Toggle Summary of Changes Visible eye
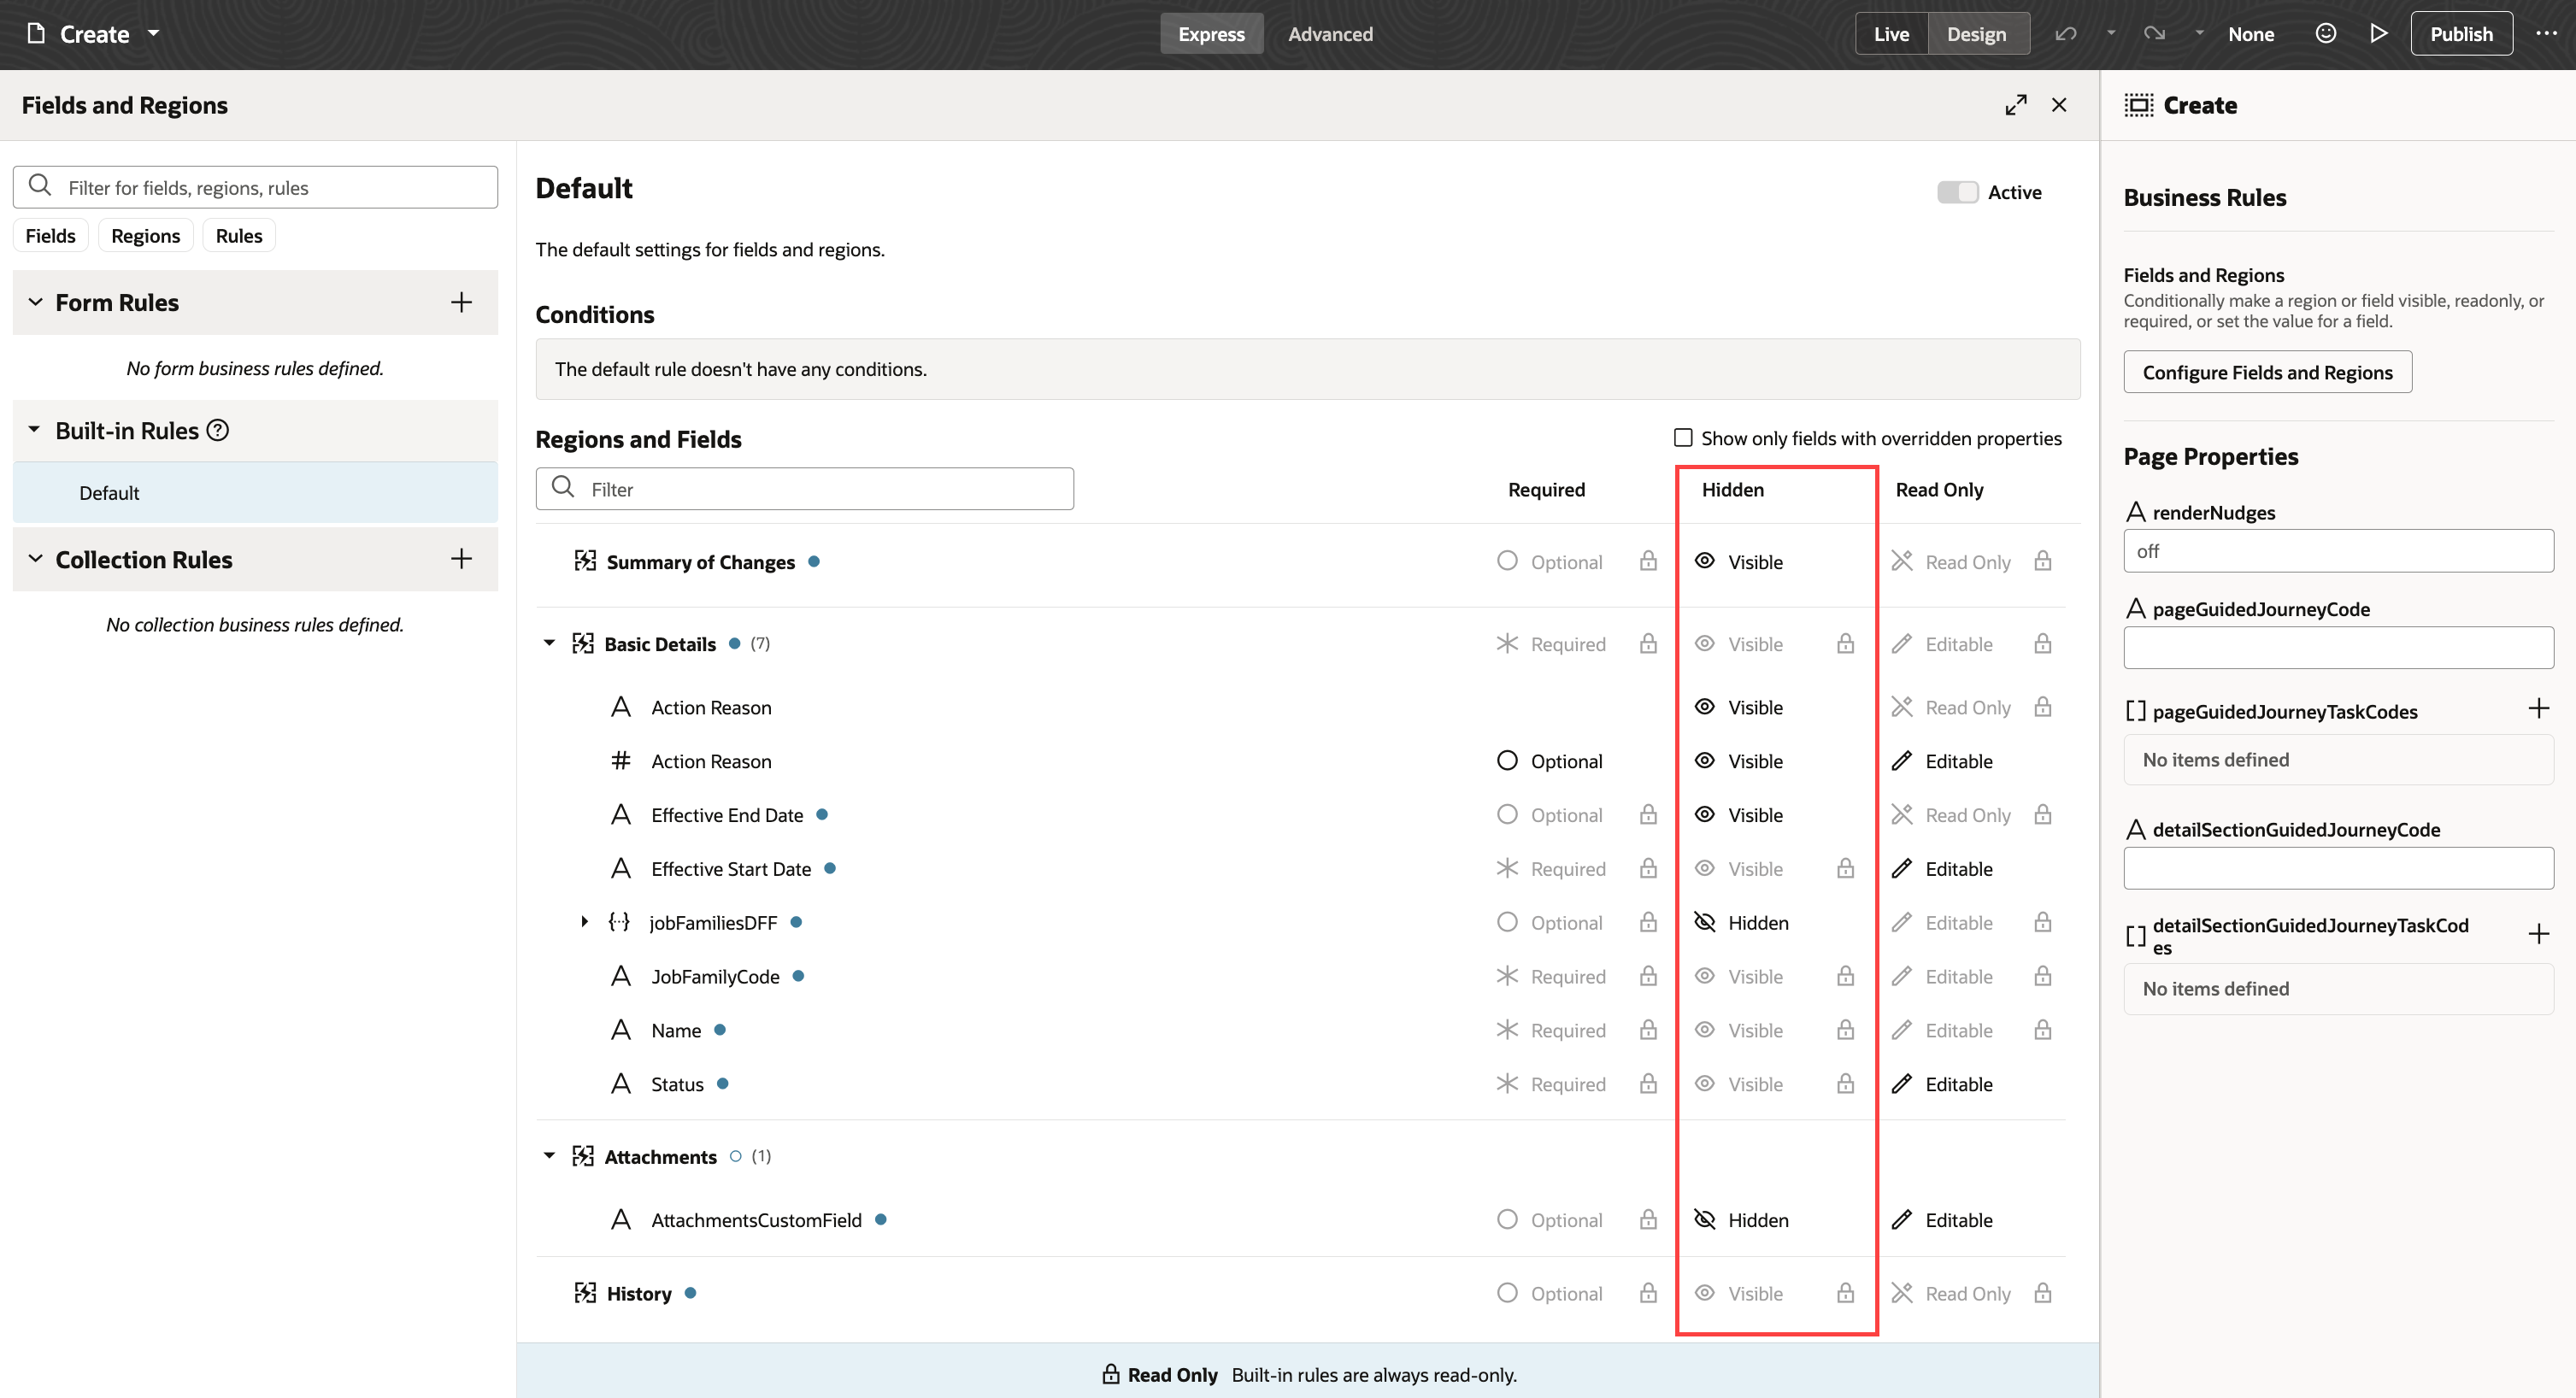The height and width of the screenshot is (1398, 2576). coord(1705,561)
